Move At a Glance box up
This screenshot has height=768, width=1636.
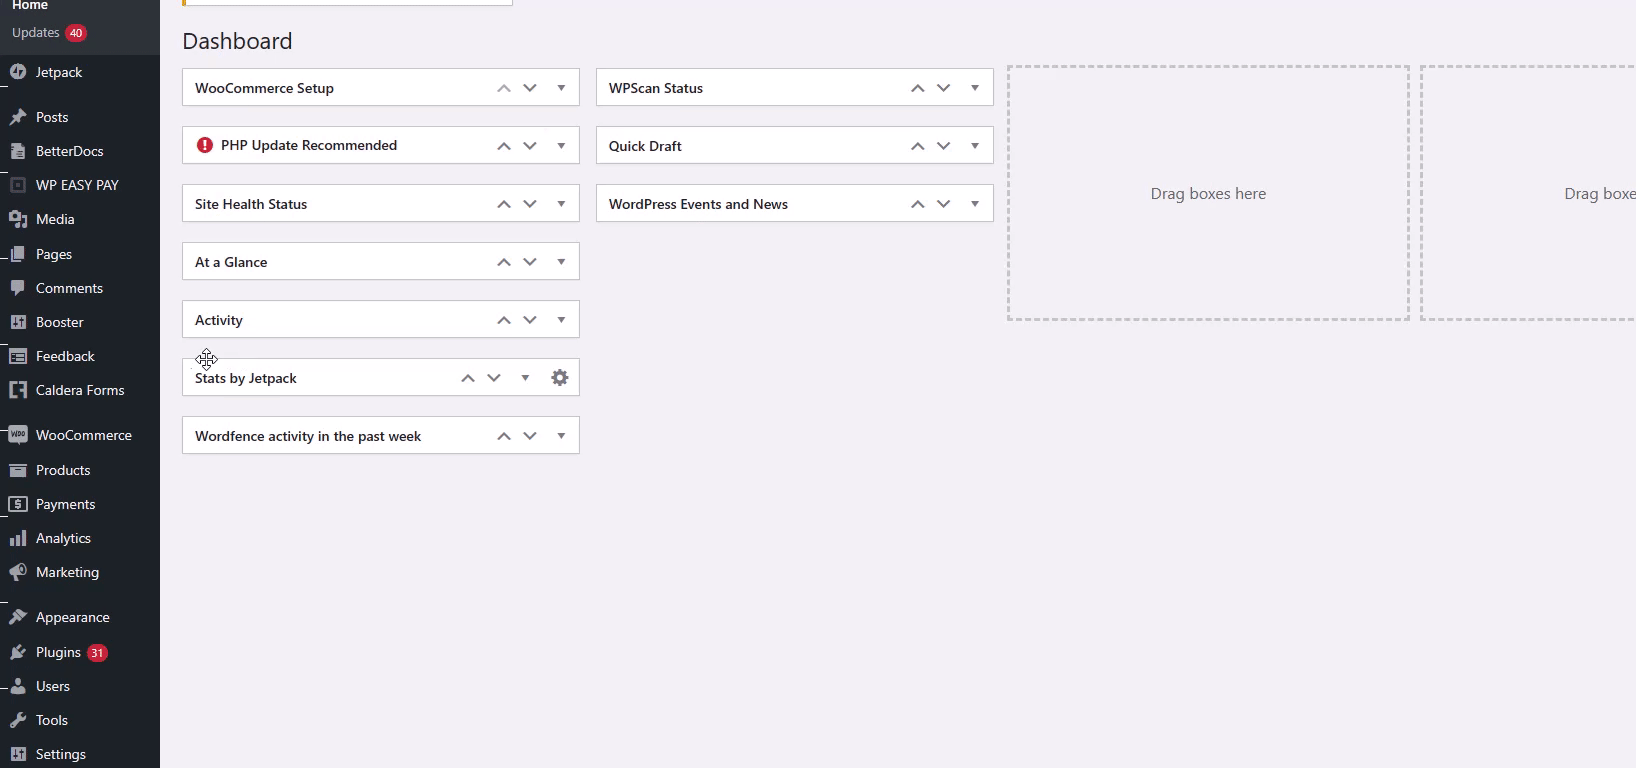[x=504, y=262]
